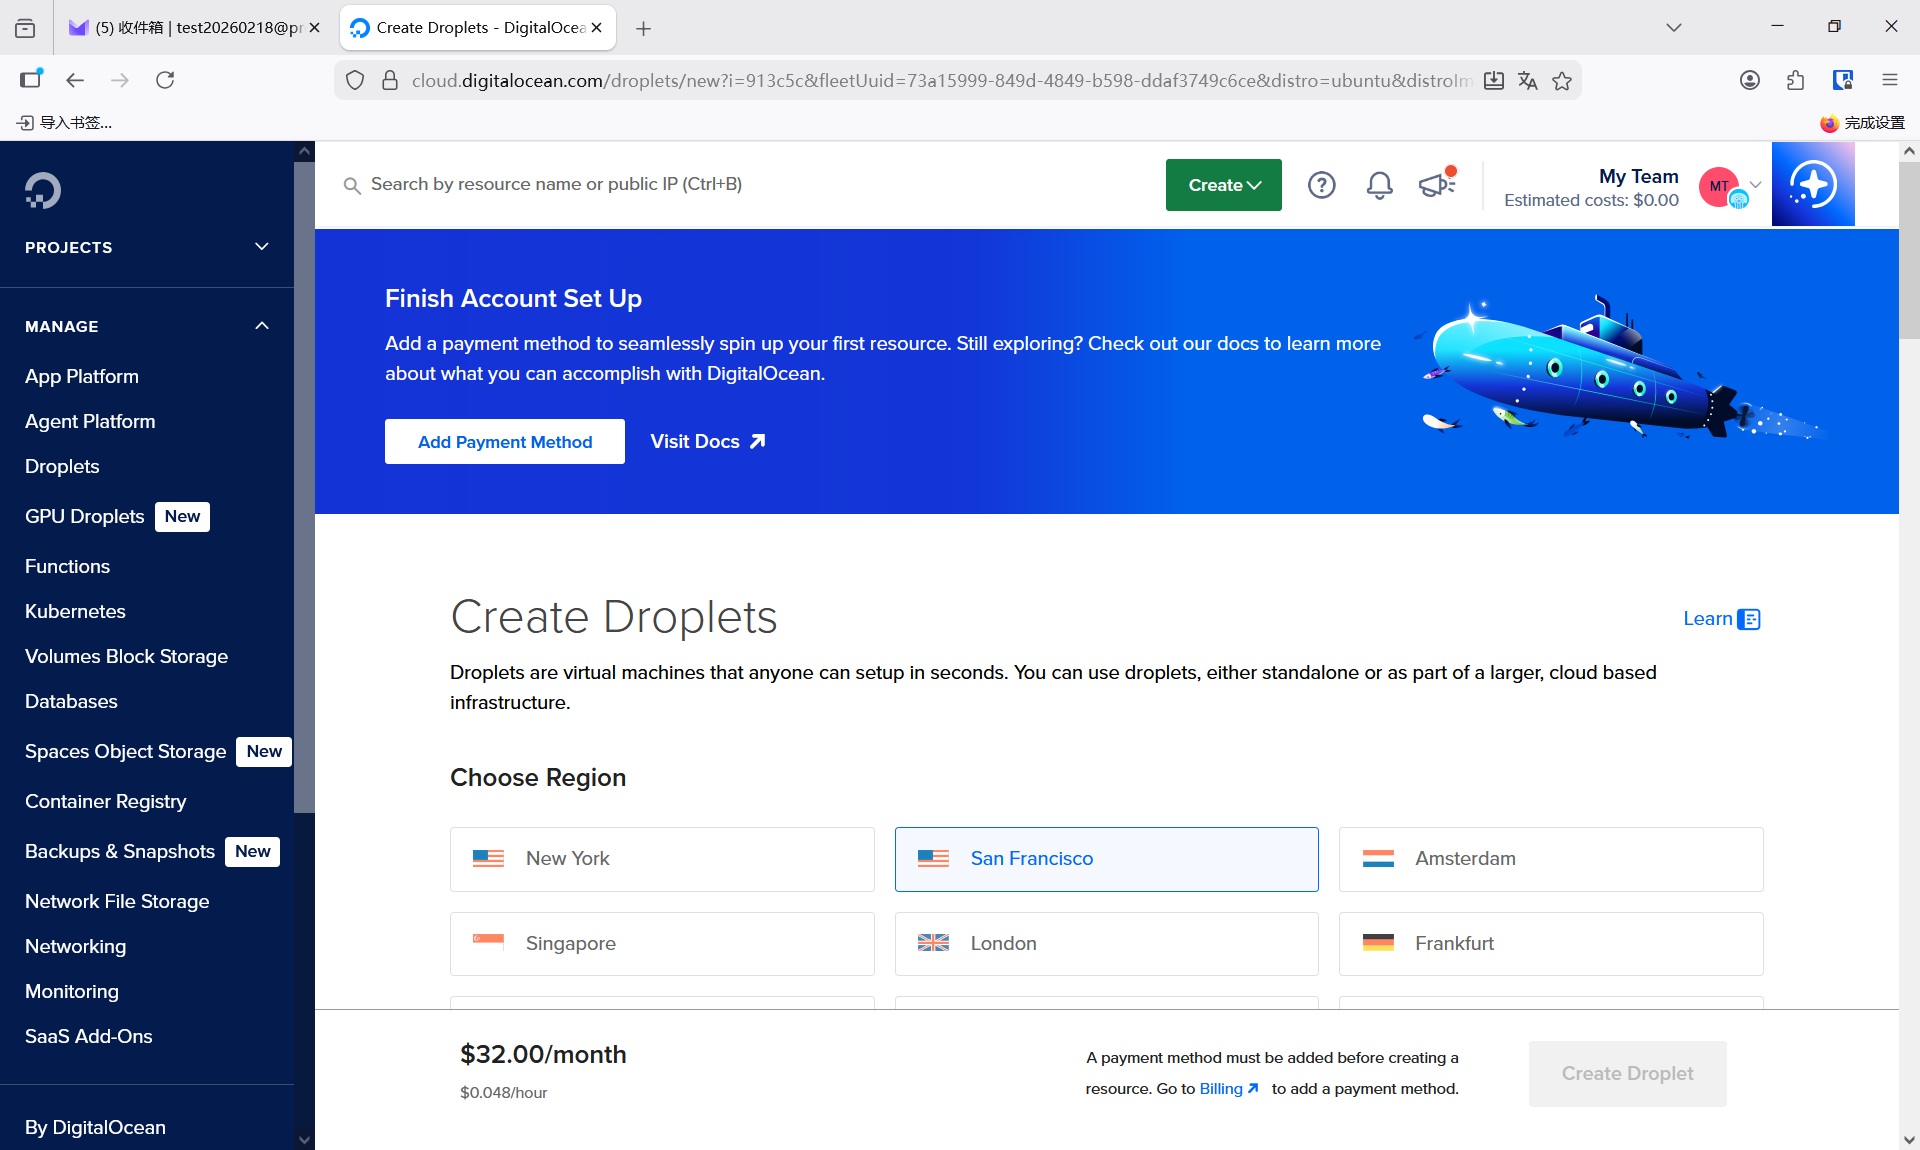The width and height of the screenshot is (1920, 1150).
Task: Open Monitoring in sidebar
Action: 72,992
